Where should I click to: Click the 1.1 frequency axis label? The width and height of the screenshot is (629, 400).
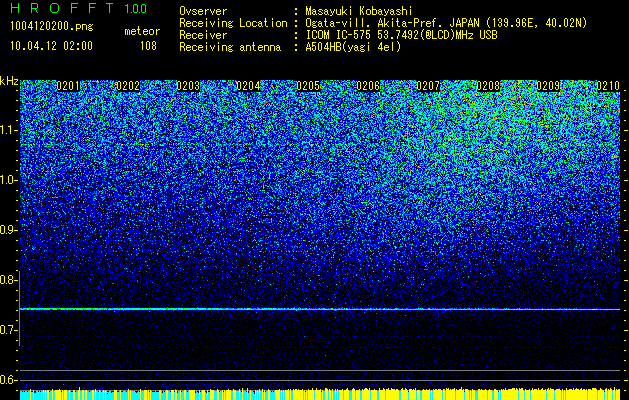9,130
